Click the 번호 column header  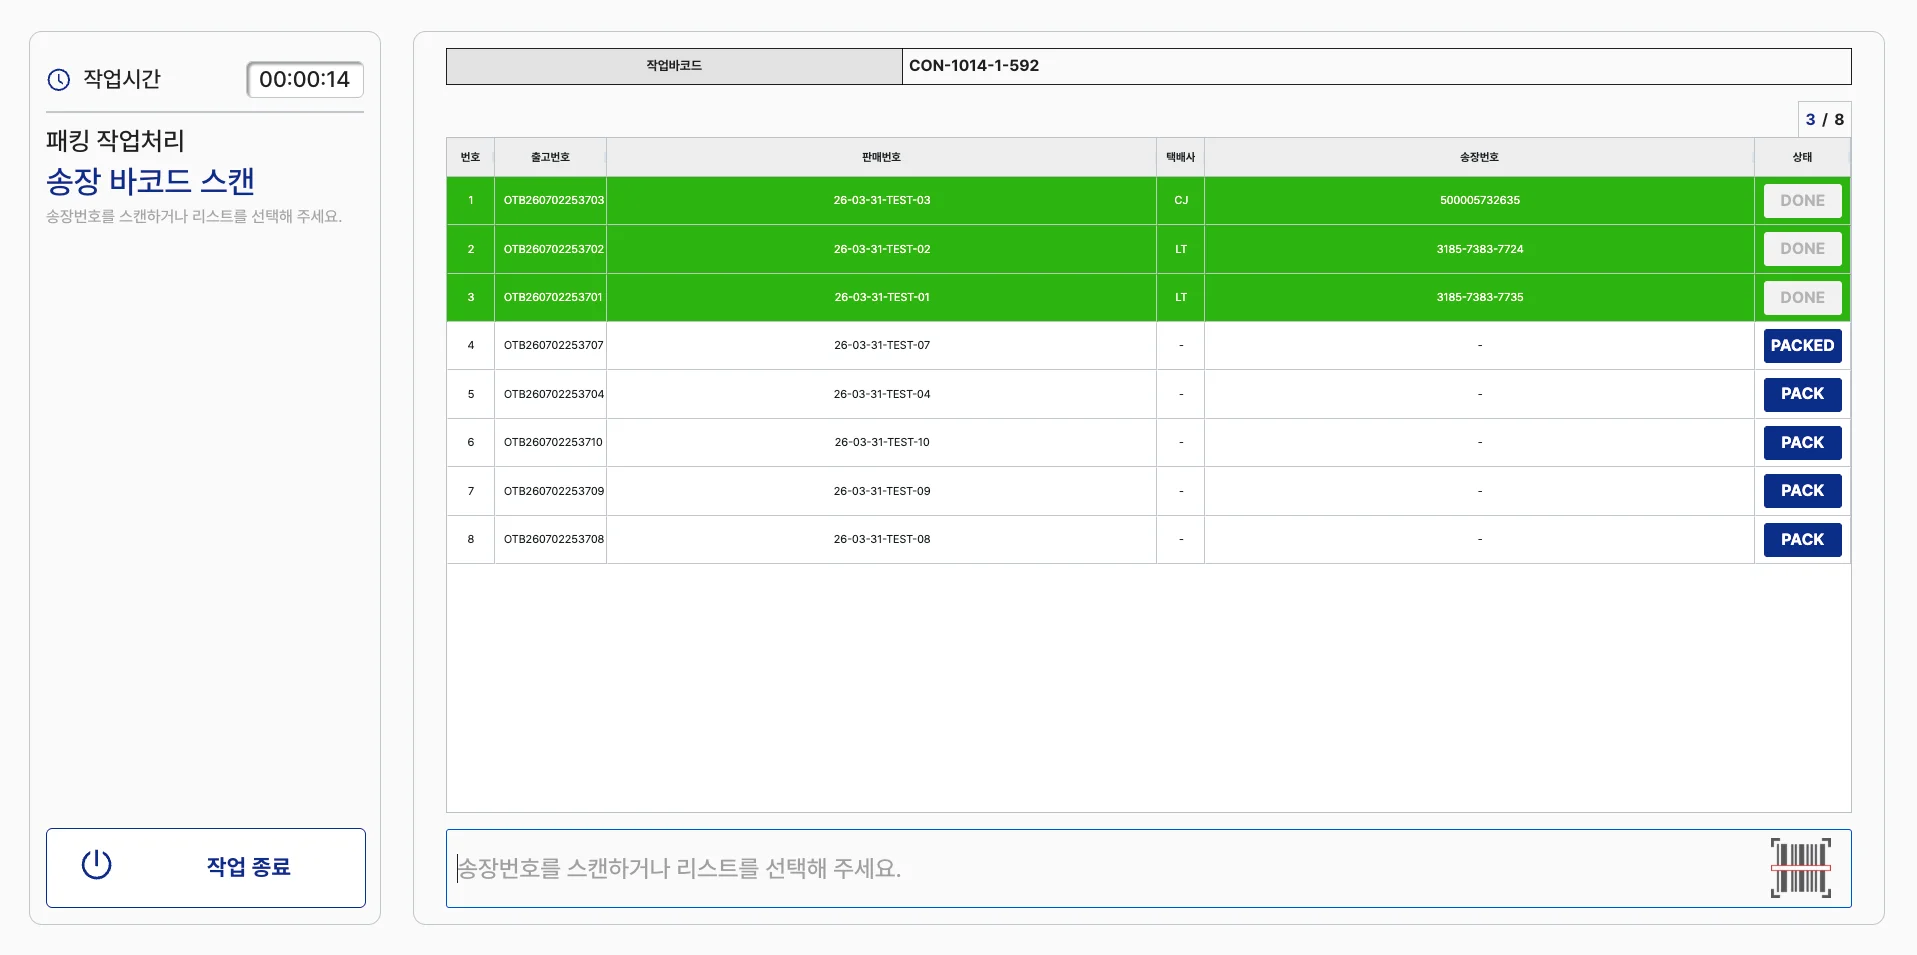point(470,157)
